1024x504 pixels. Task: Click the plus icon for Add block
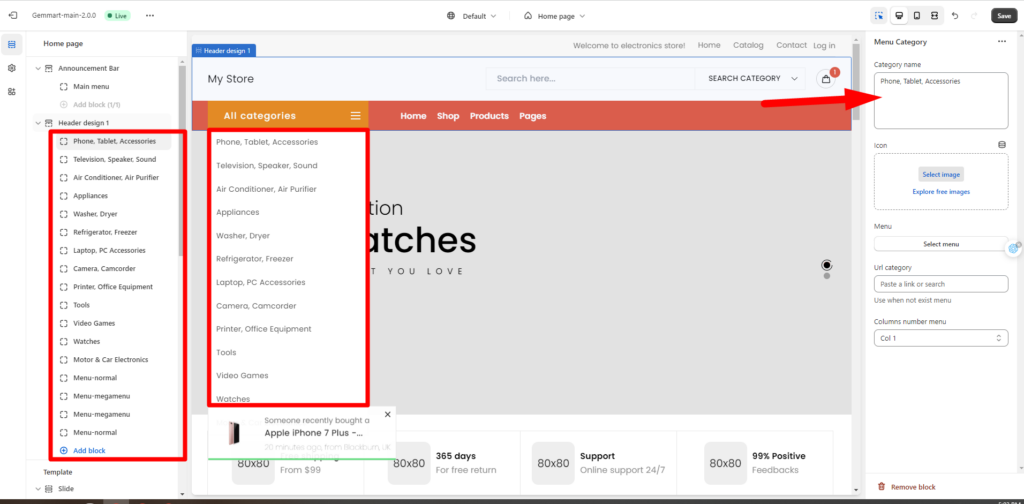pos(63,450)
